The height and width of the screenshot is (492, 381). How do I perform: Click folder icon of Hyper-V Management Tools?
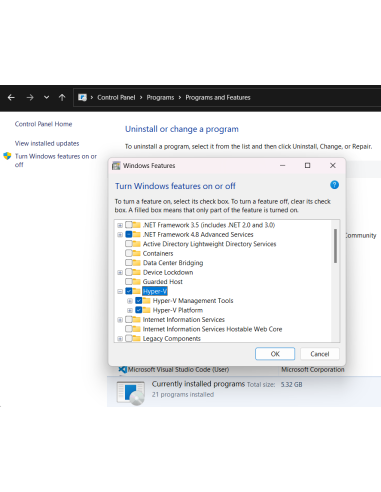(146, 301)
